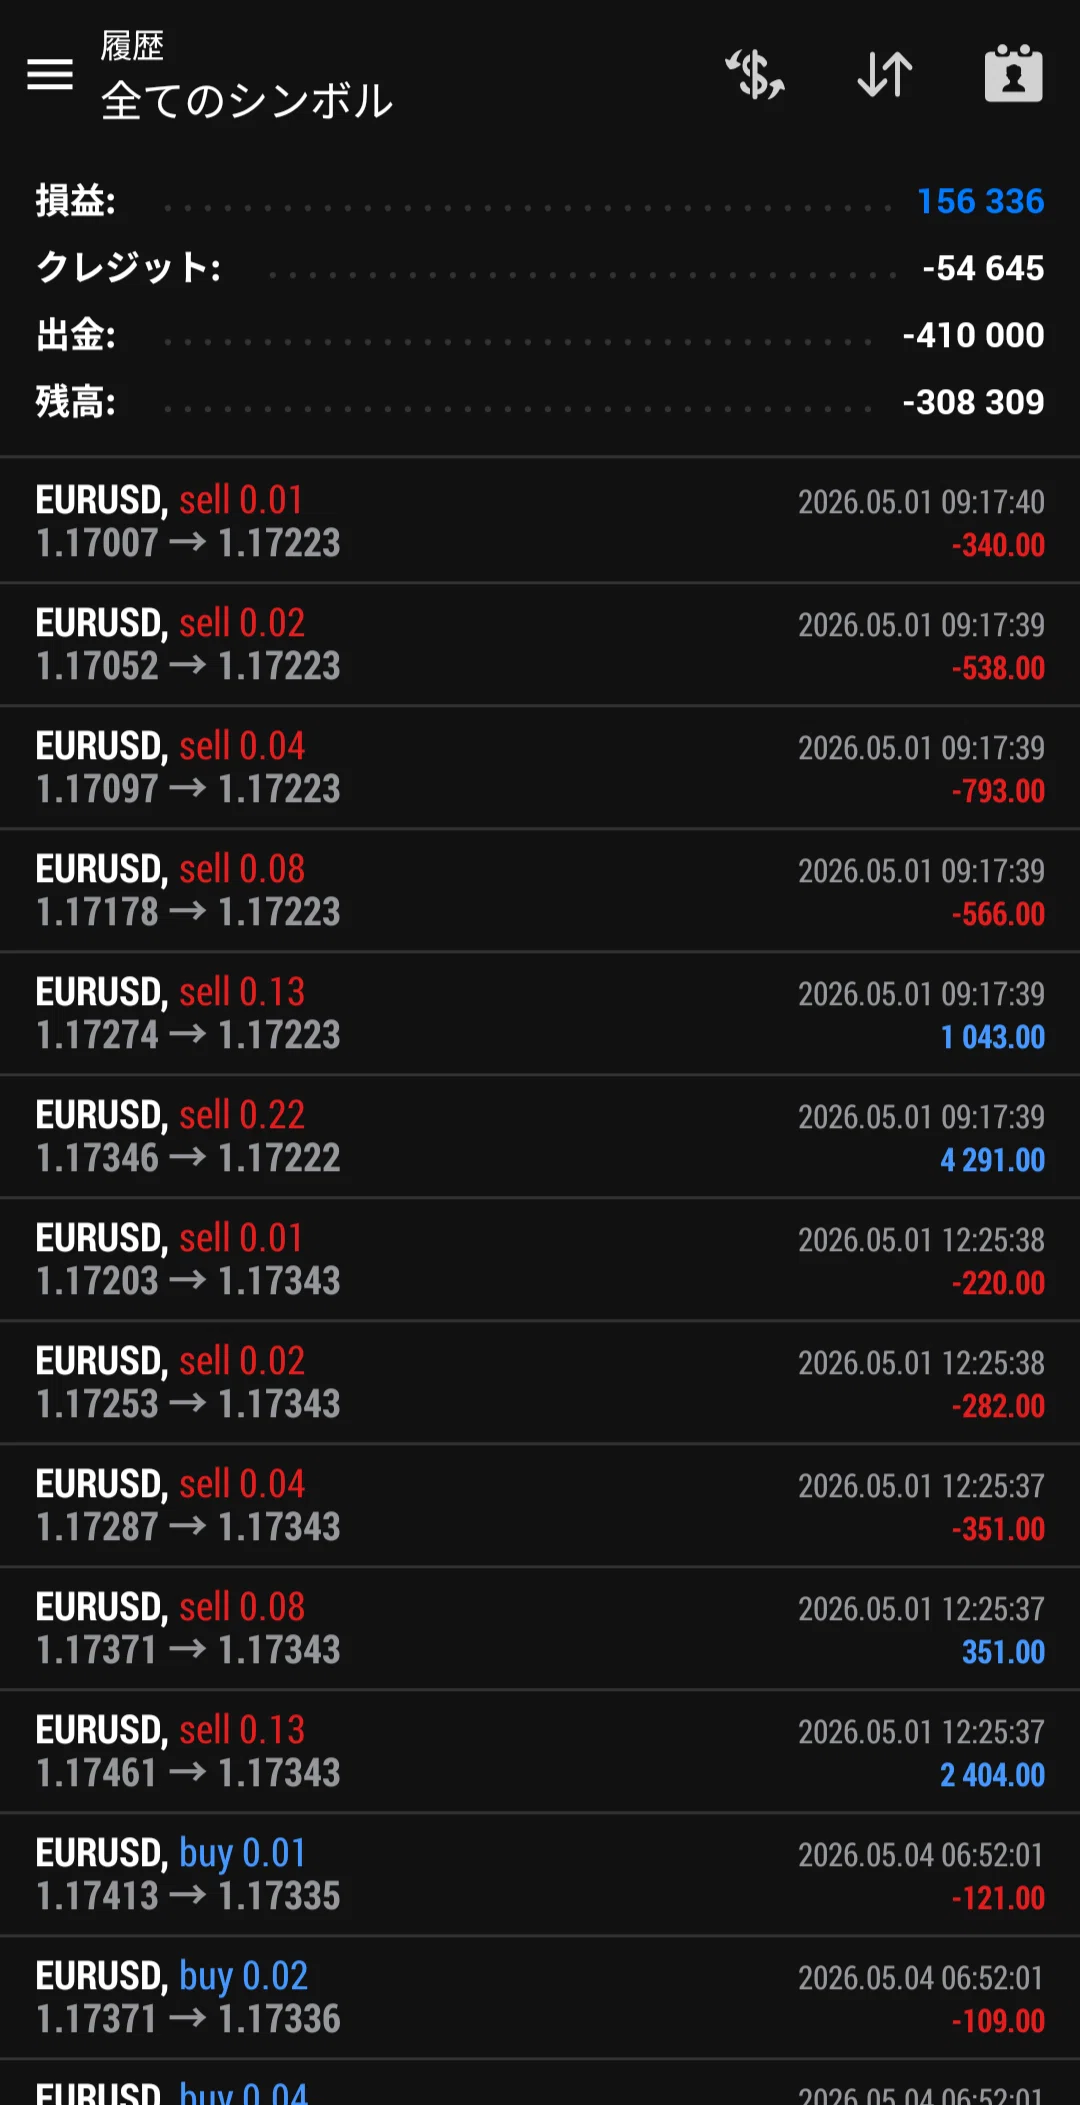Open EURUSD sell 0.01 trade with -340.00

pos(540,521)
